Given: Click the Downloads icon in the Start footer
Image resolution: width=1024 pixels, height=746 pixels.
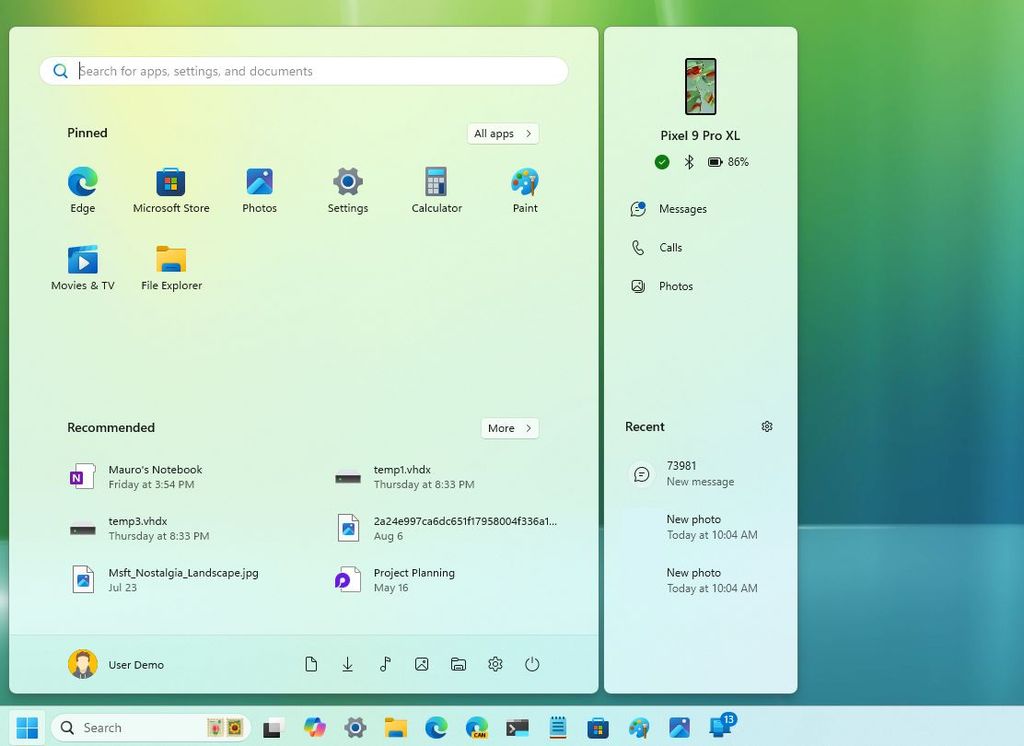Looking at the screenshot, I should 347,663.
